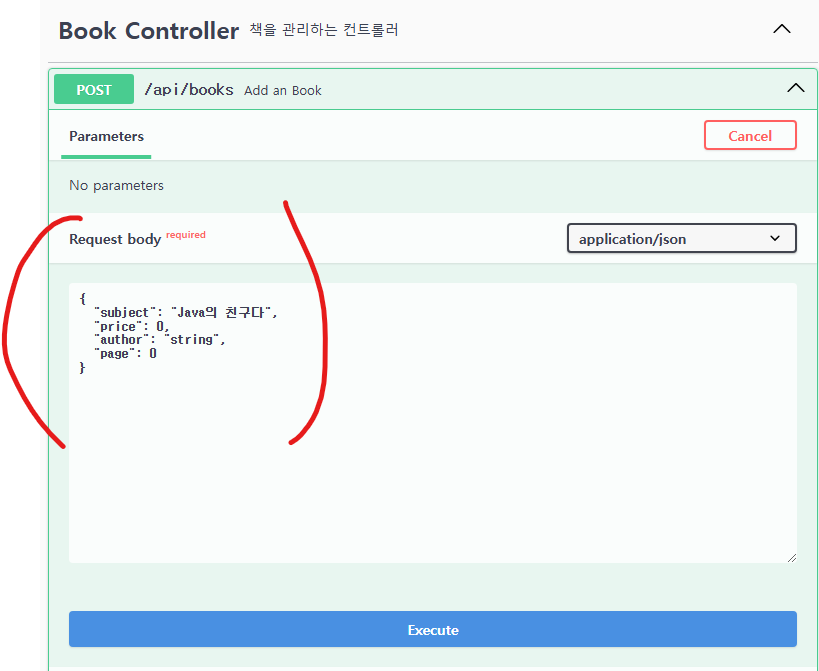Click the red "required" label
This screenshot has height=671, width=819.
(185, 234)
